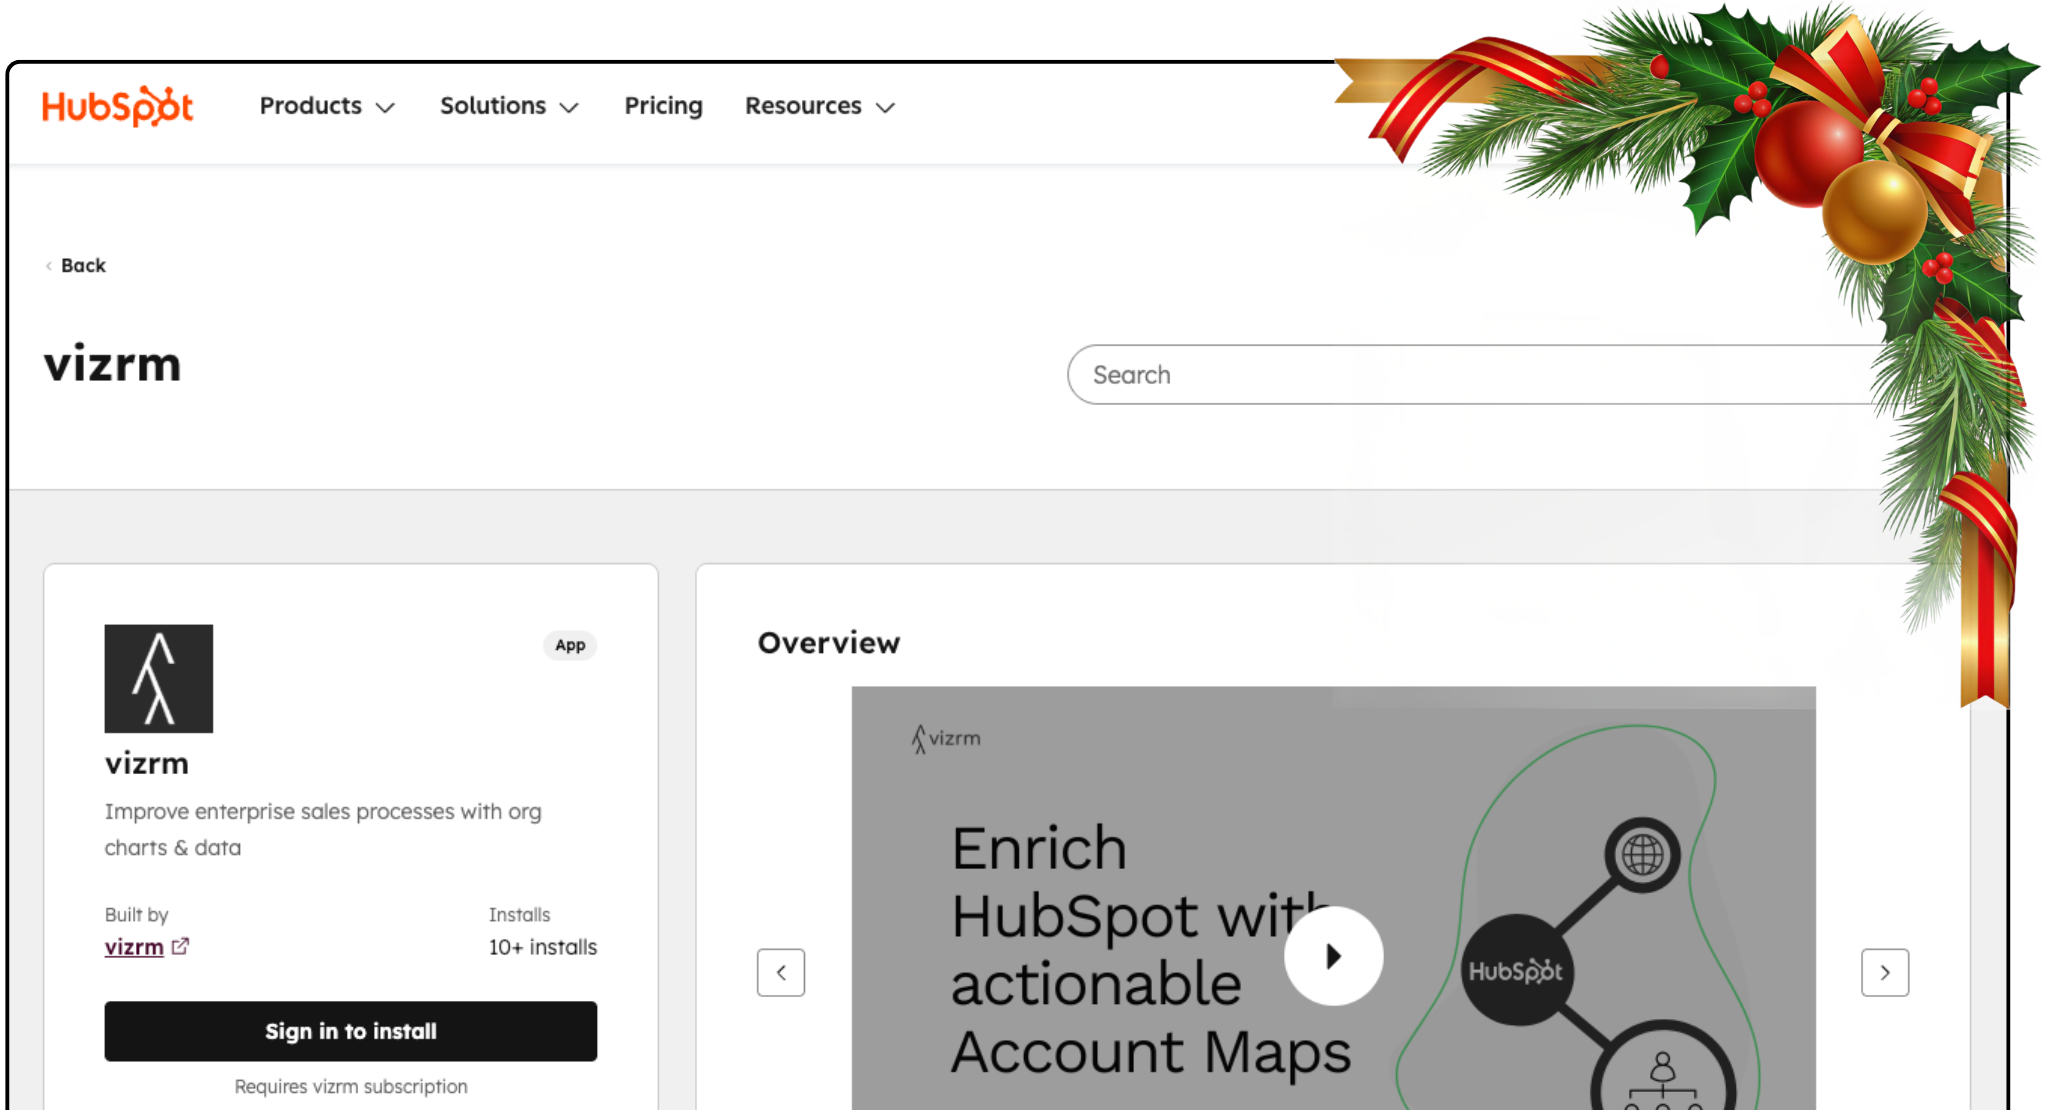This screenshot has width=2048, height=1110.
Task: Advance to next carousel slide
Action: click(1884, 972)
